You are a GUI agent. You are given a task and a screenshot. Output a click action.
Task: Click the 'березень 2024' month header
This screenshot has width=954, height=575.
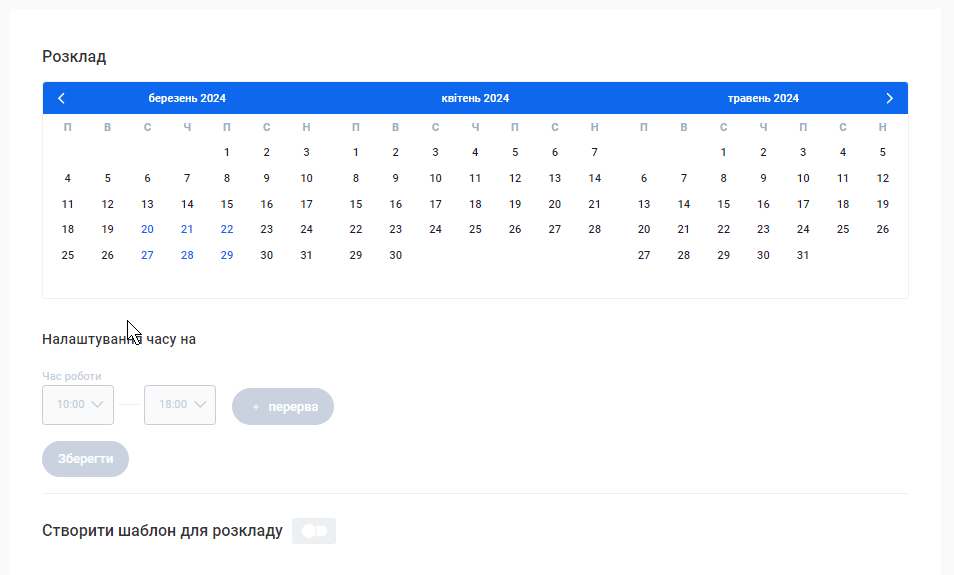(187, 98)
